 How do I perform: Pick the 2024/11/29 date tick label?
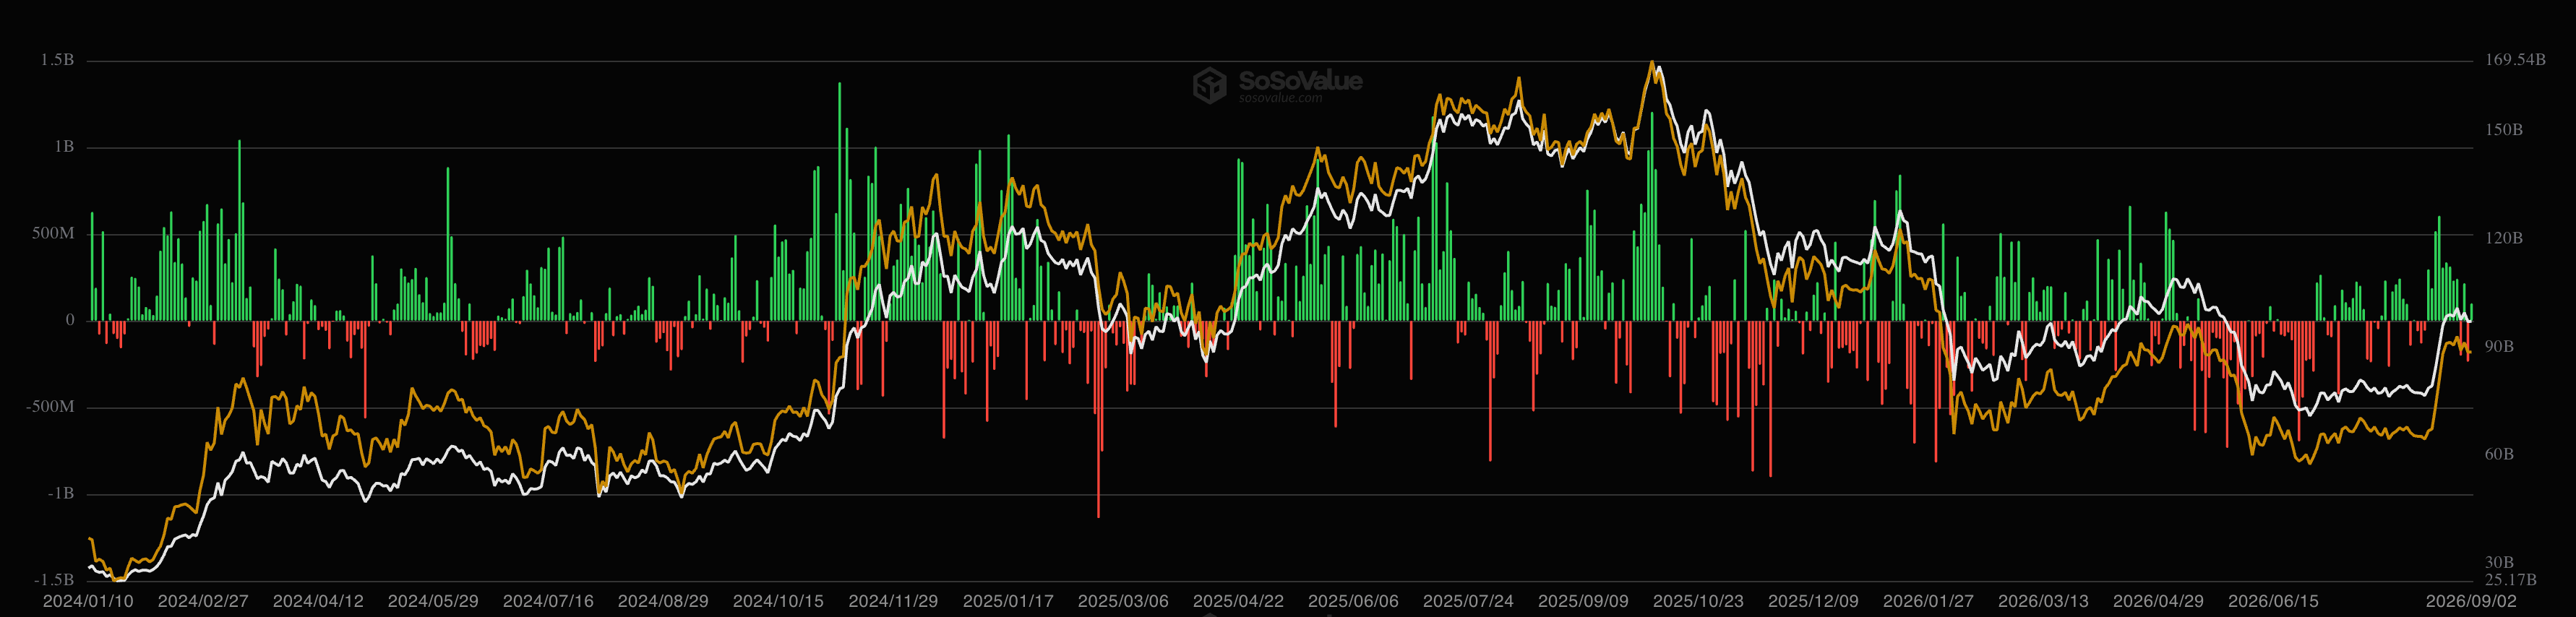[893, 601]
